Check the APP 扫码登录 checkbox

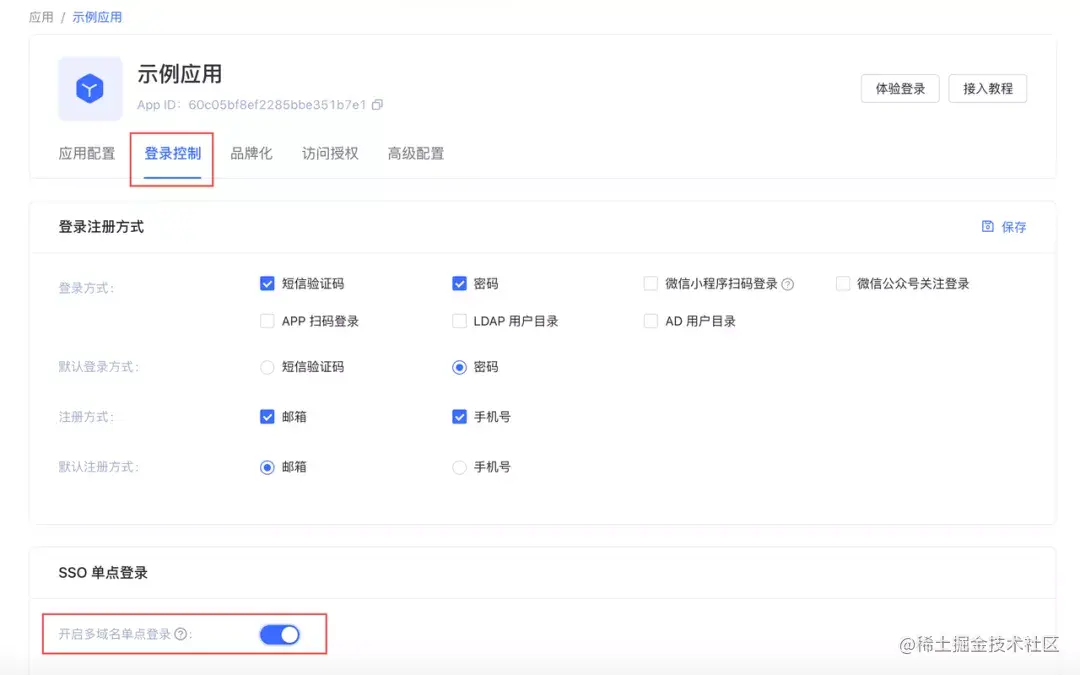pos(267,321)
